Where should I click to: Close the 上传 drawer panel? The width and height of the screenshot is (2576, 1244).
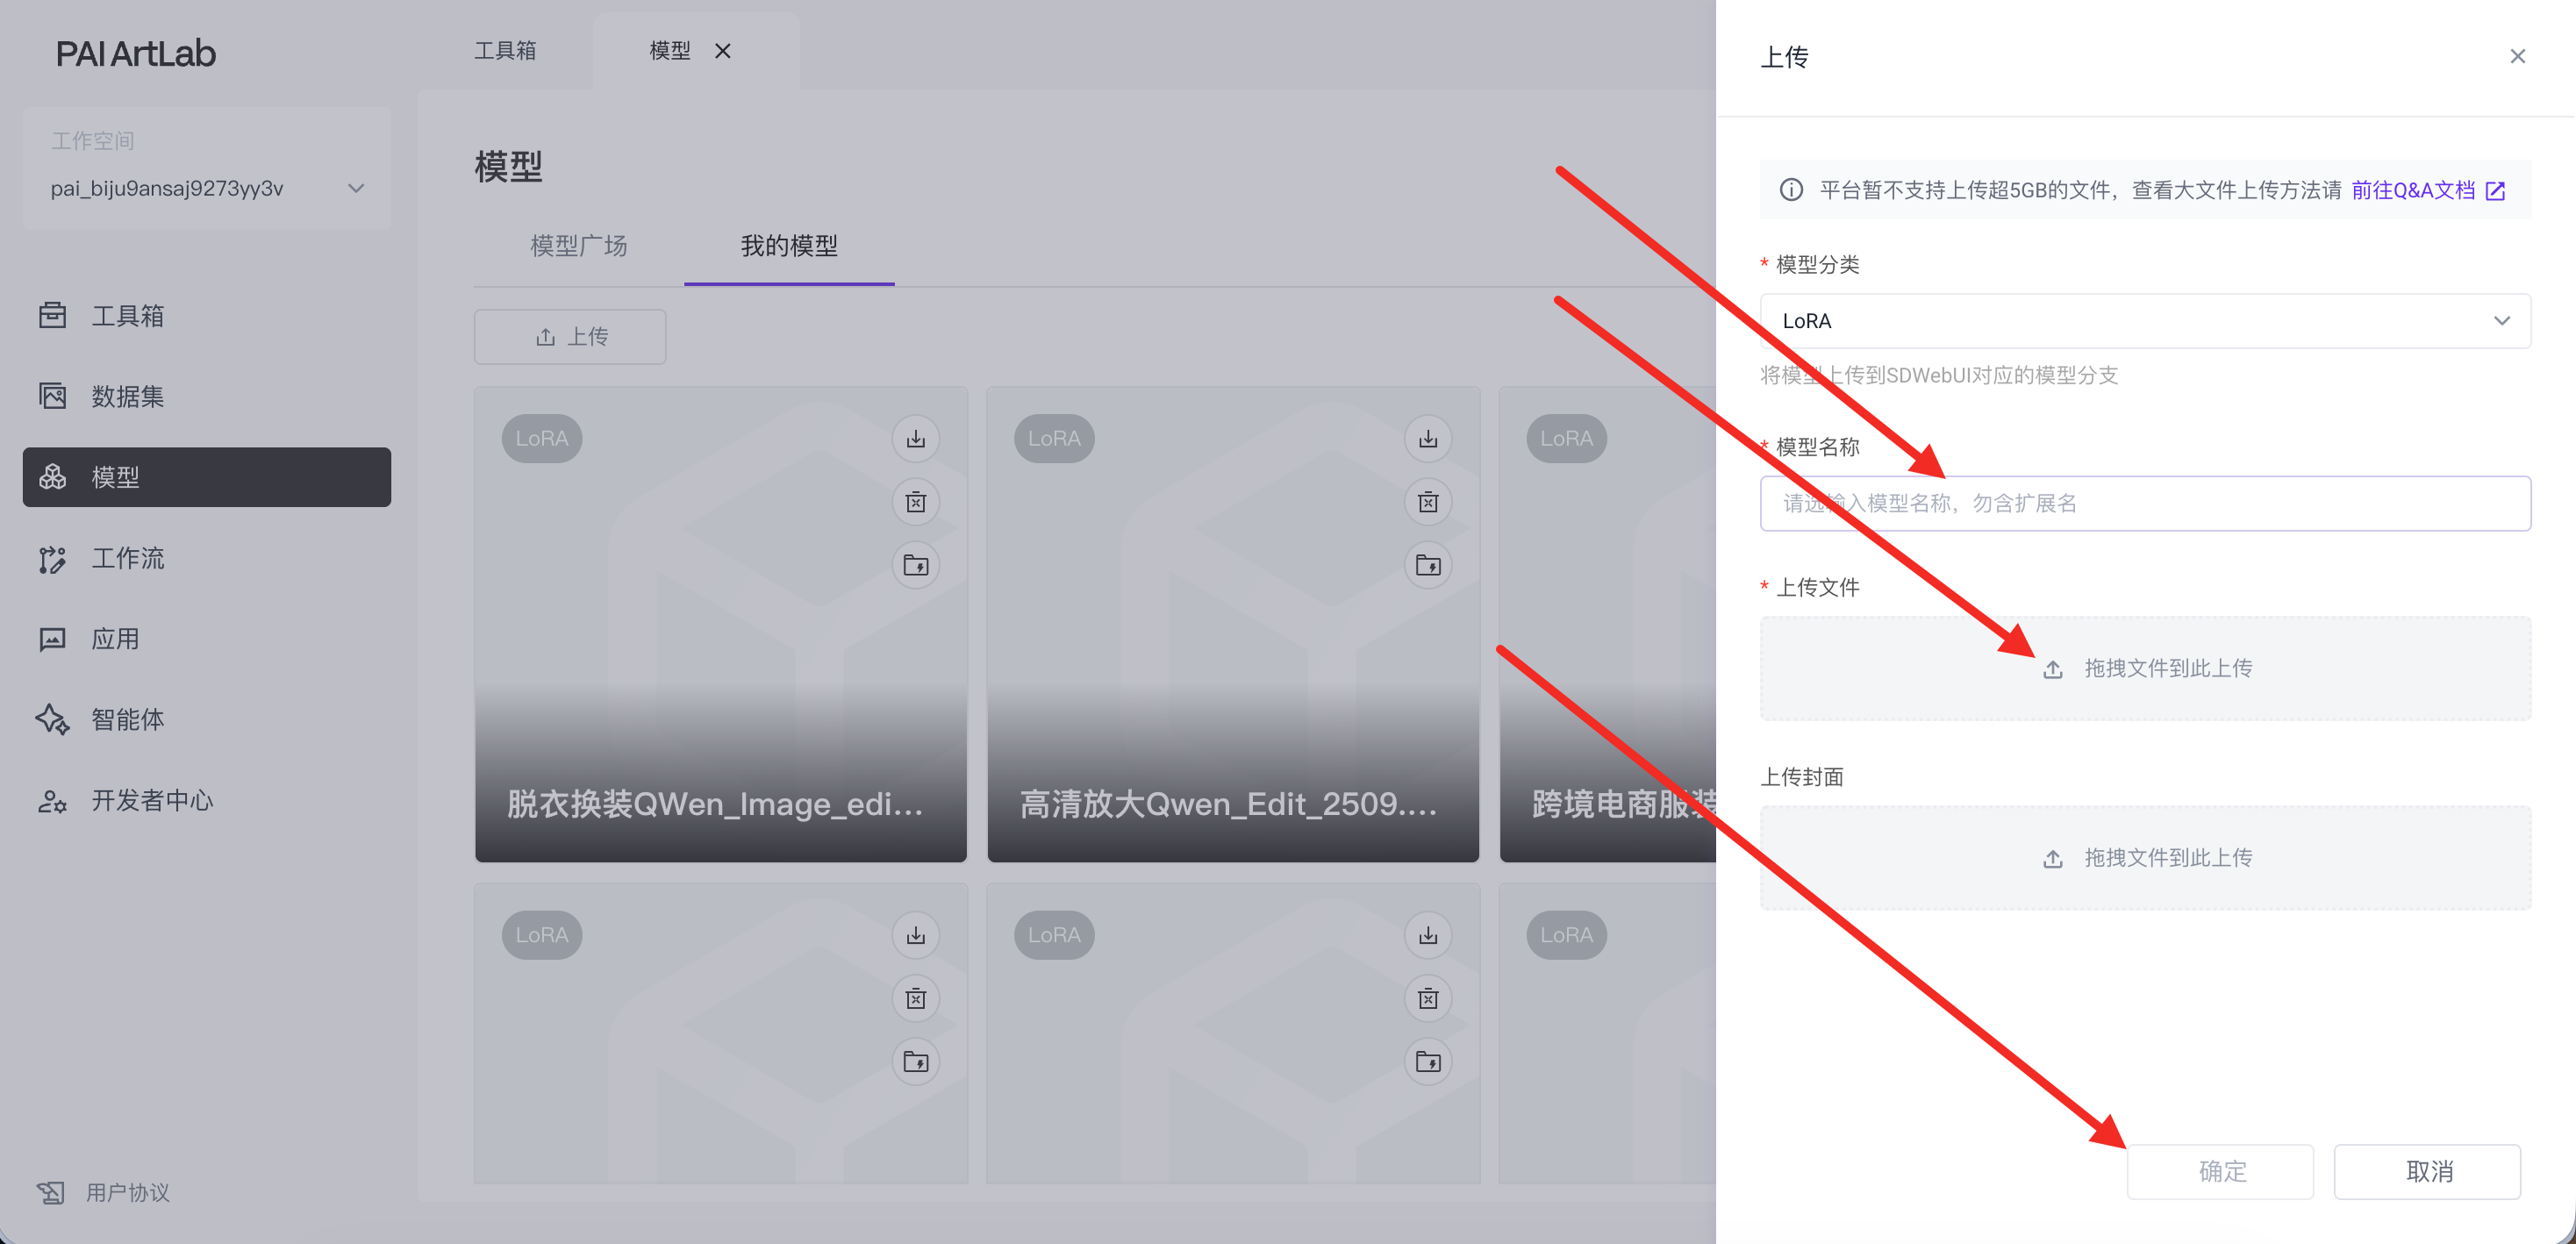click(2517, 57)
